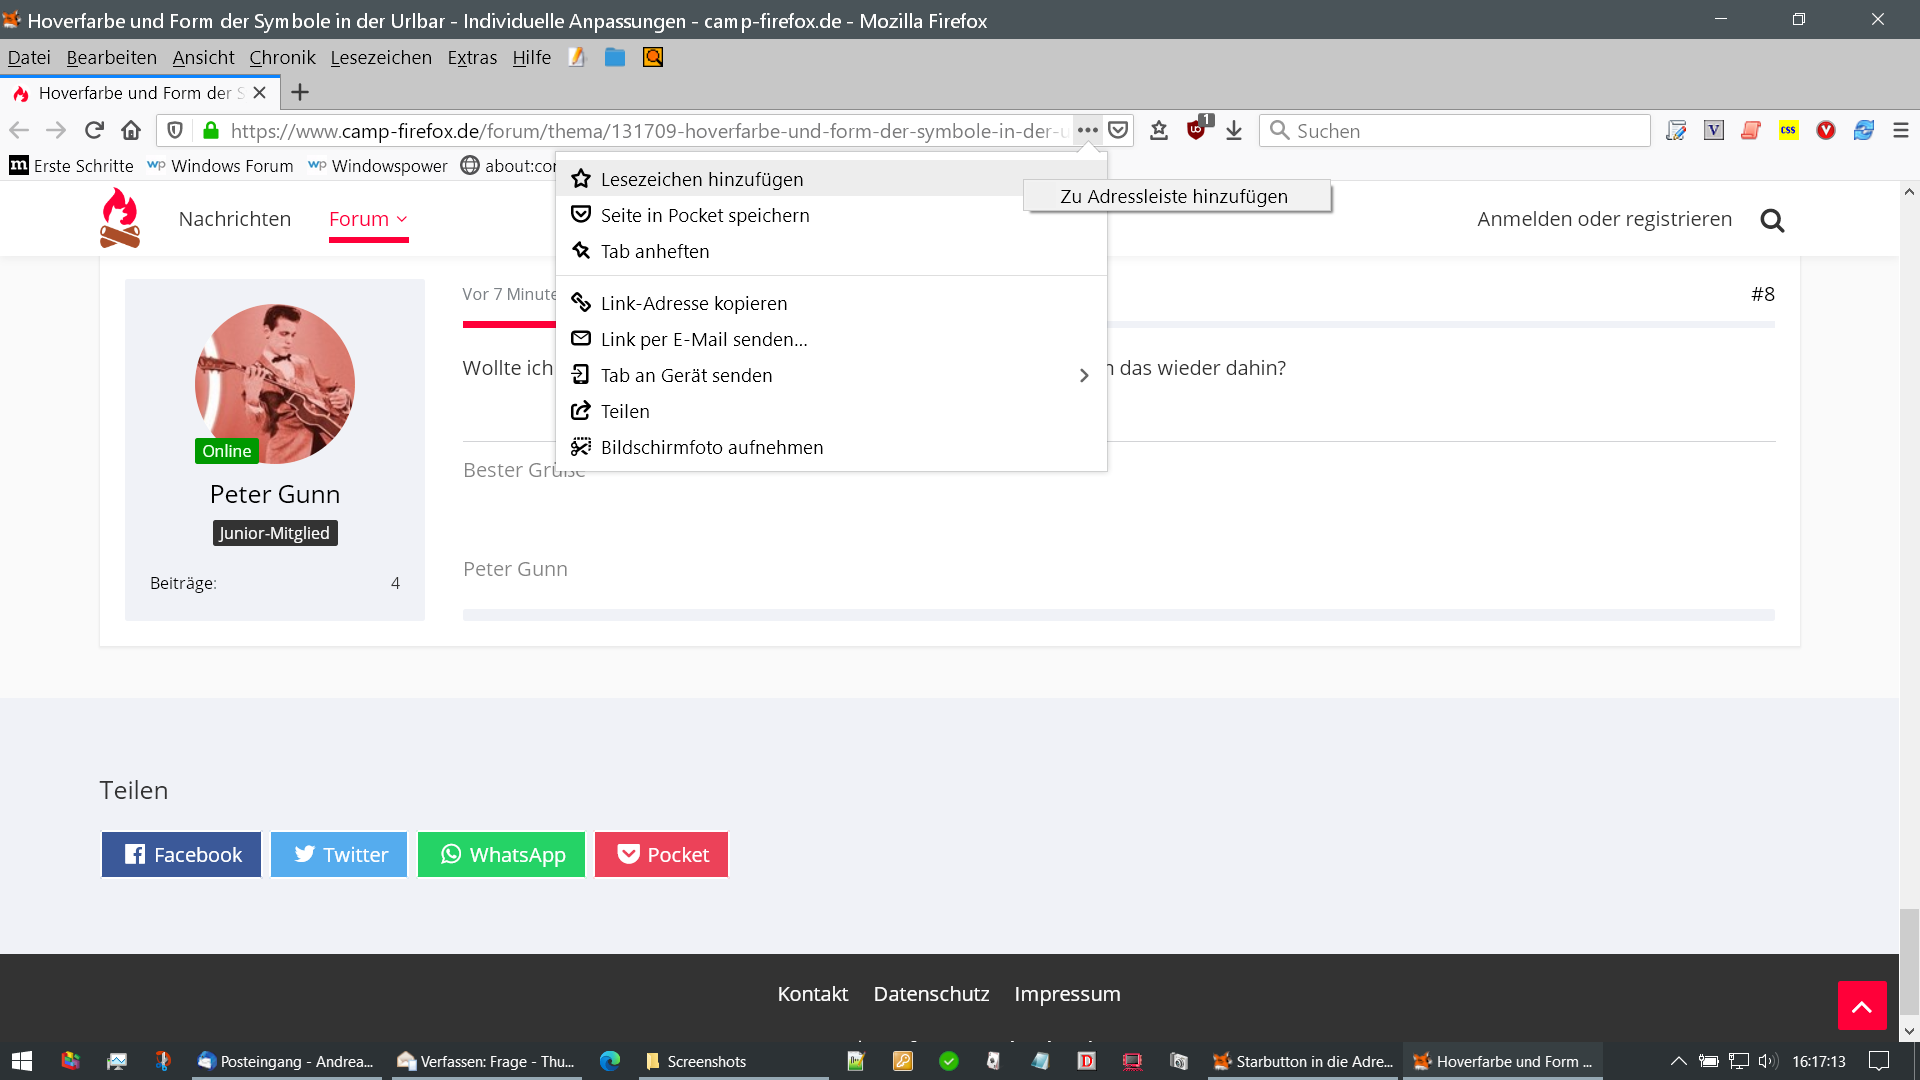Click the page actions three-dots button
Viewport: 1920px width, 1080px height.
pos(1088,130)
